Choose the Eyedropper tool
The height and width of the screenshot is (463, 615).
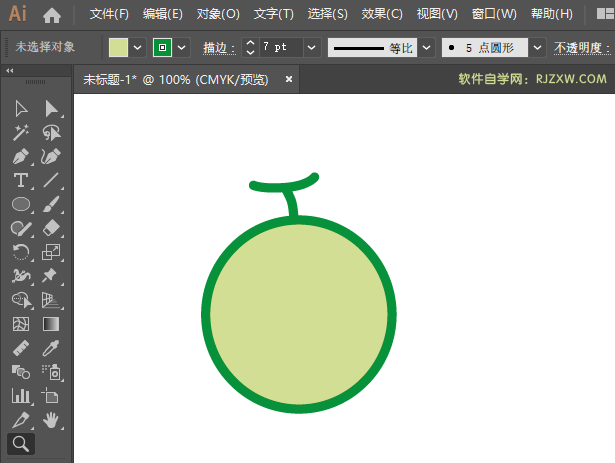[51, 348]
